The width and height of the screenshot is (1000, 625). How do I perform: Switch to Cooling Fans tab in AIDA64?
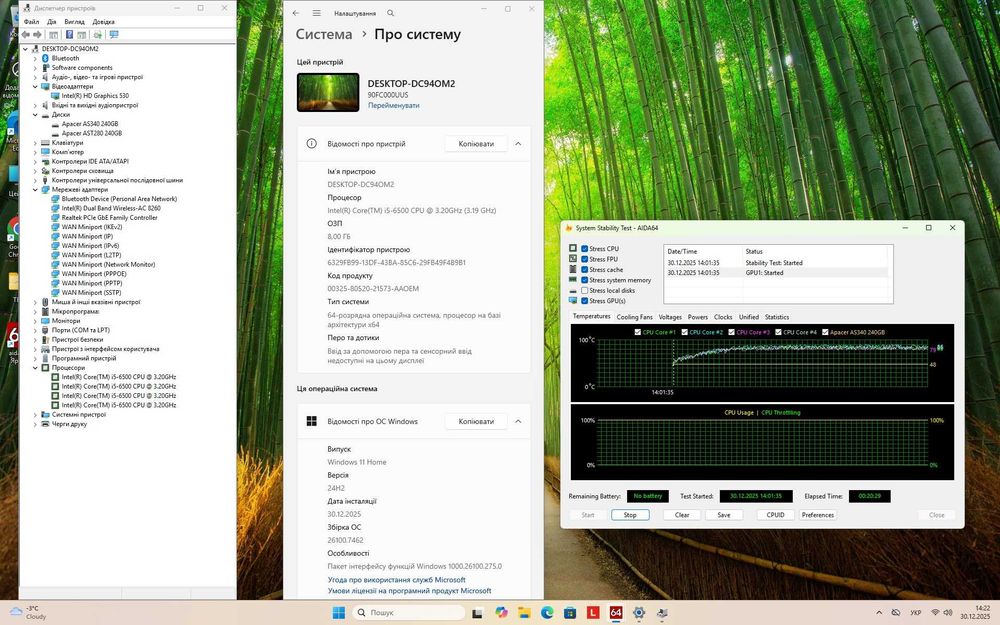tap(634, 317)
